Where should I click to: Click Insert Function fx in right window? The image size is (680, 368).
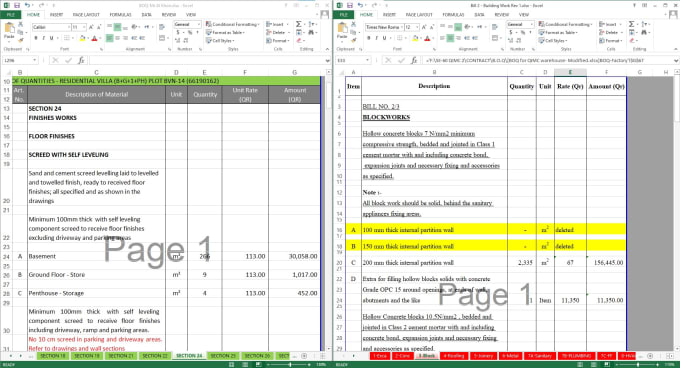coord(414,60)
